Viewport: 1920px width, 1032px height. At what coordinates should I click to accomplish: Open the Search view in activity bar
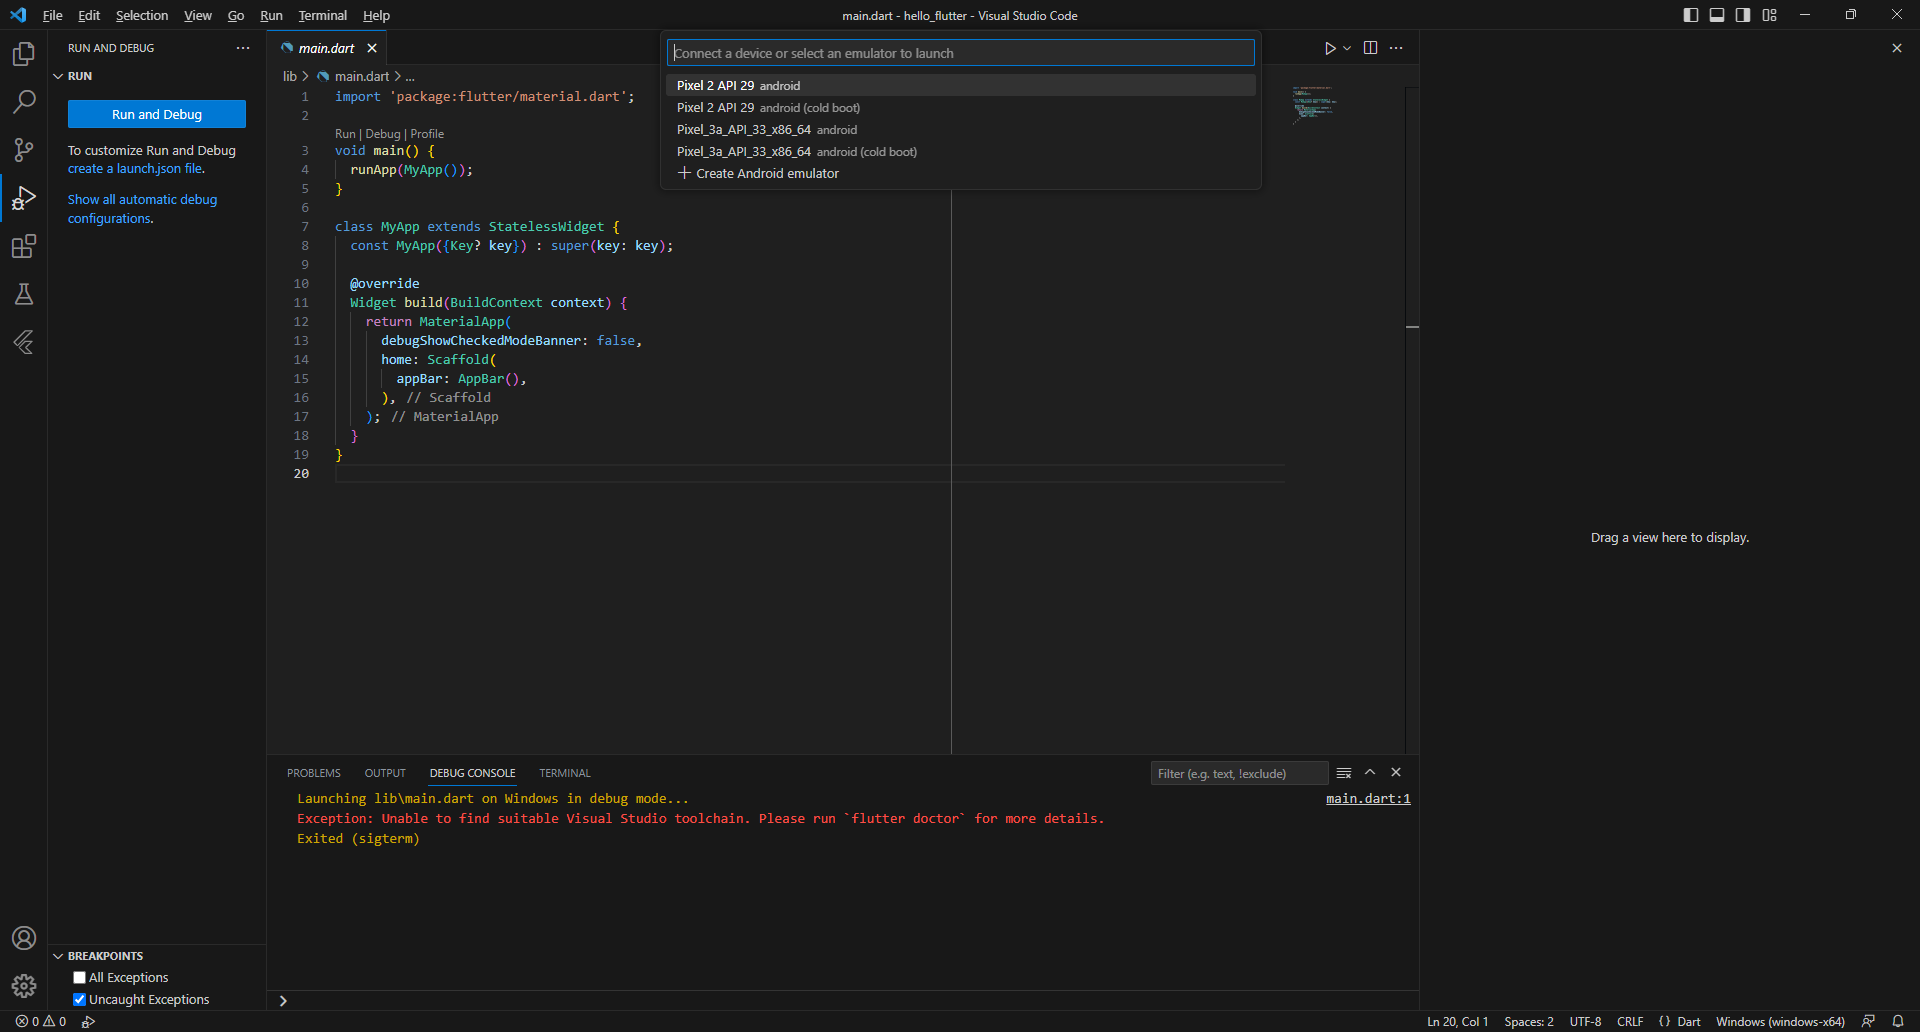coord(24,102)
